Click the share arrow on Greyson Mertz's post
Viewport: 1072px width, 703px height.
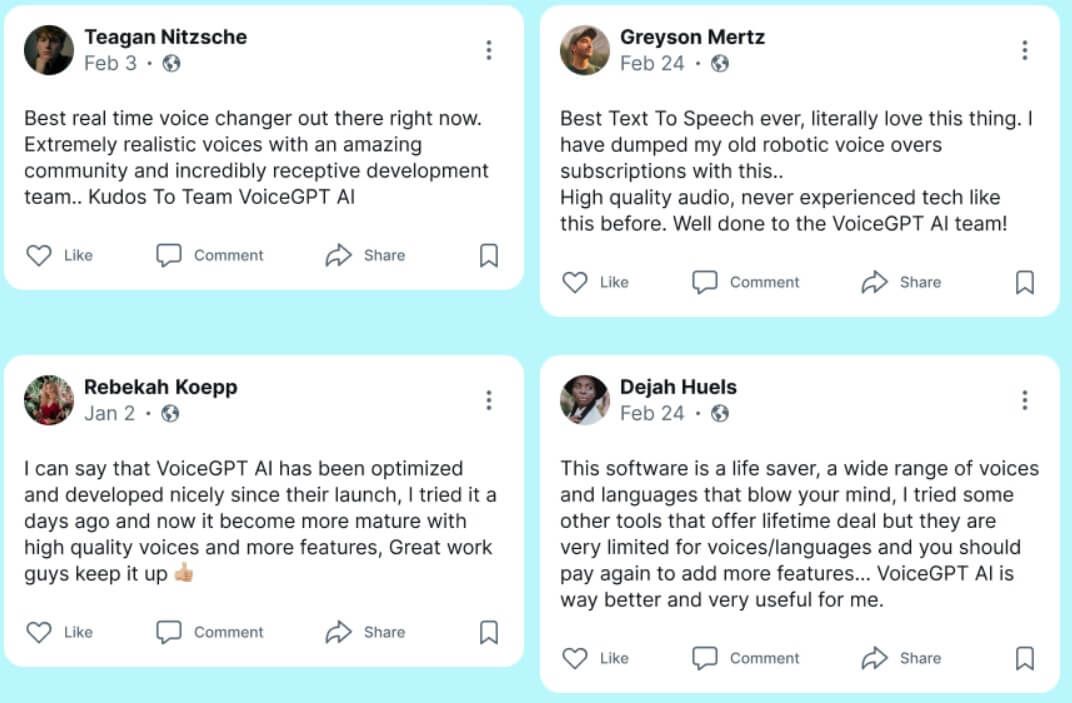coord(875,283)
